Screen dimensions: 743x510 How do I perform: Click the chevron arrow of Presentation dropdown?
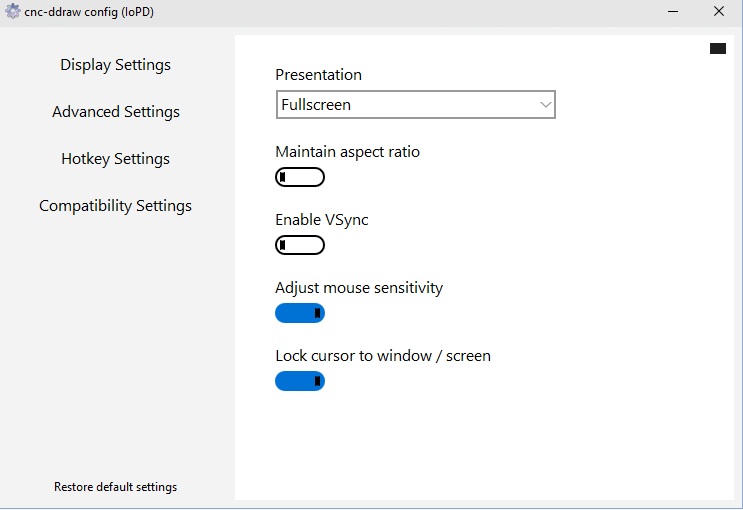(x=545, y=104)
